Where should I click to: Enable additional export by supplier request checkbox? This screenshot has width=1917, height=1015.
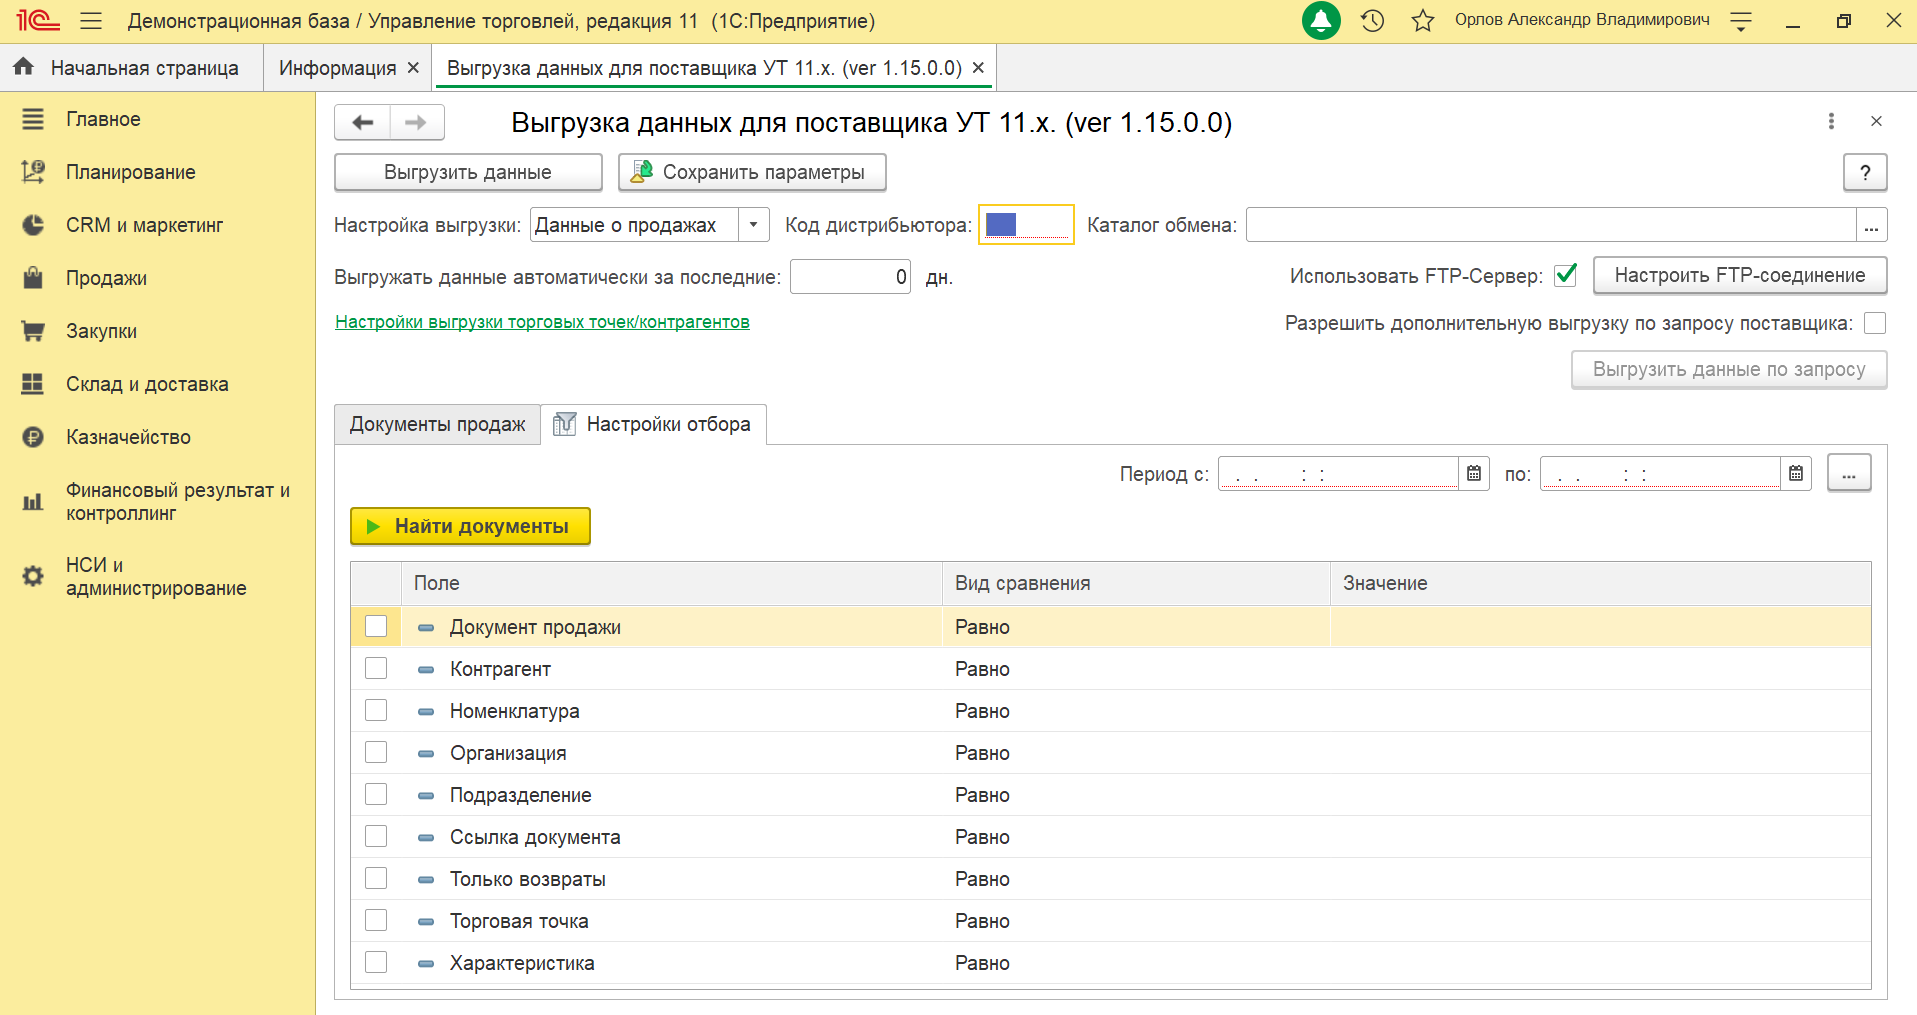(x=1875, y=323)
